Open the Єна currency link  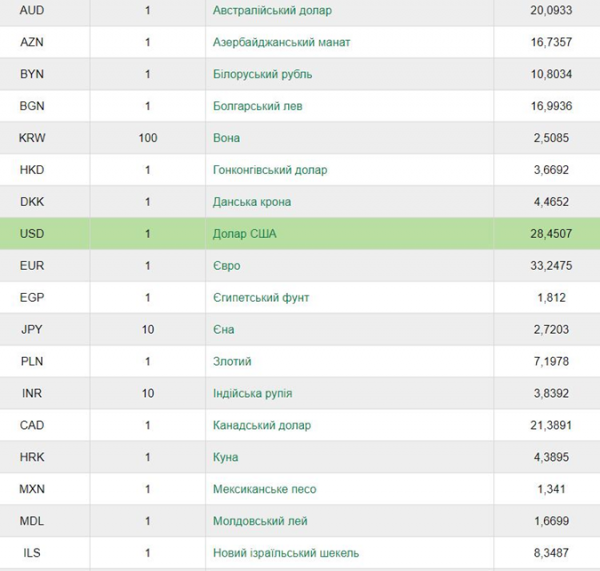click(x=223, y=330)
